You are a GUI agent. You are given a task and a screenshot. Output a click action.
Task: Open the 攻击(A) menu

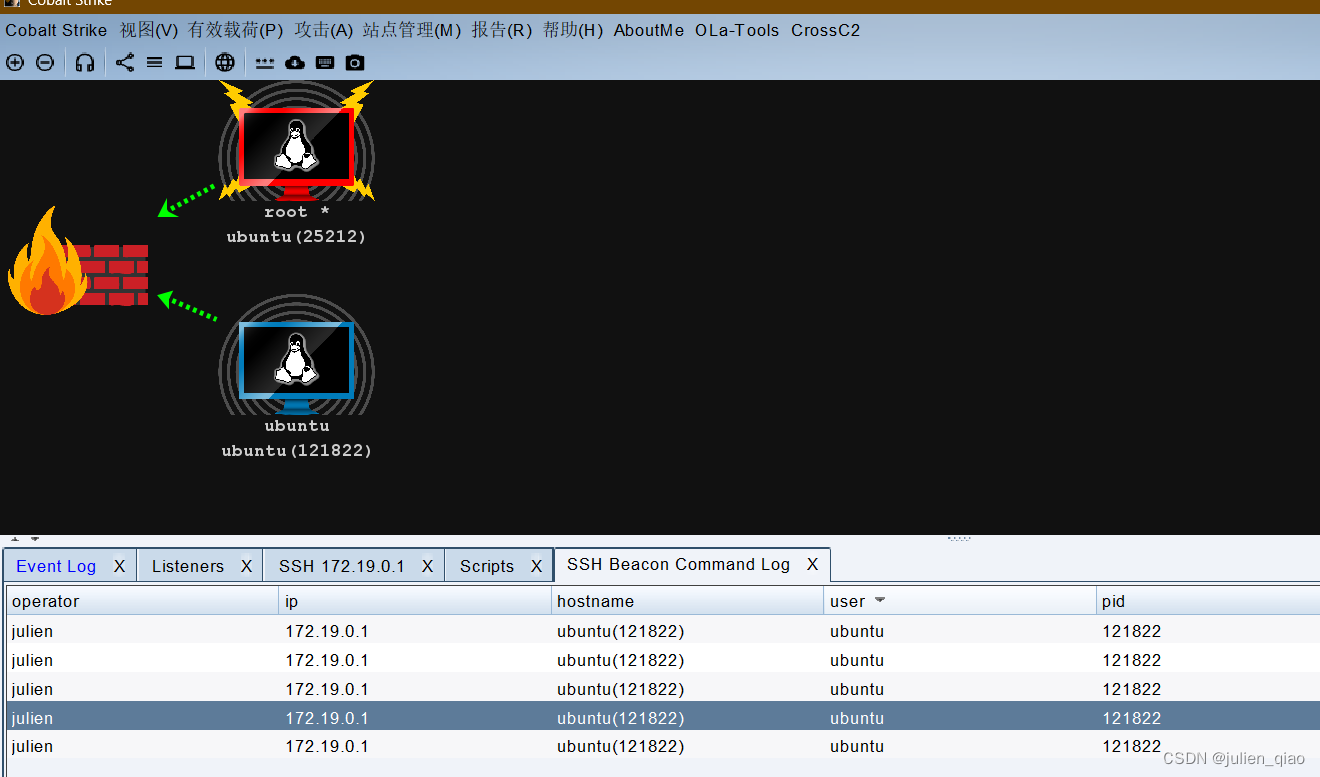pyautogui.click(x=324, y=30)
